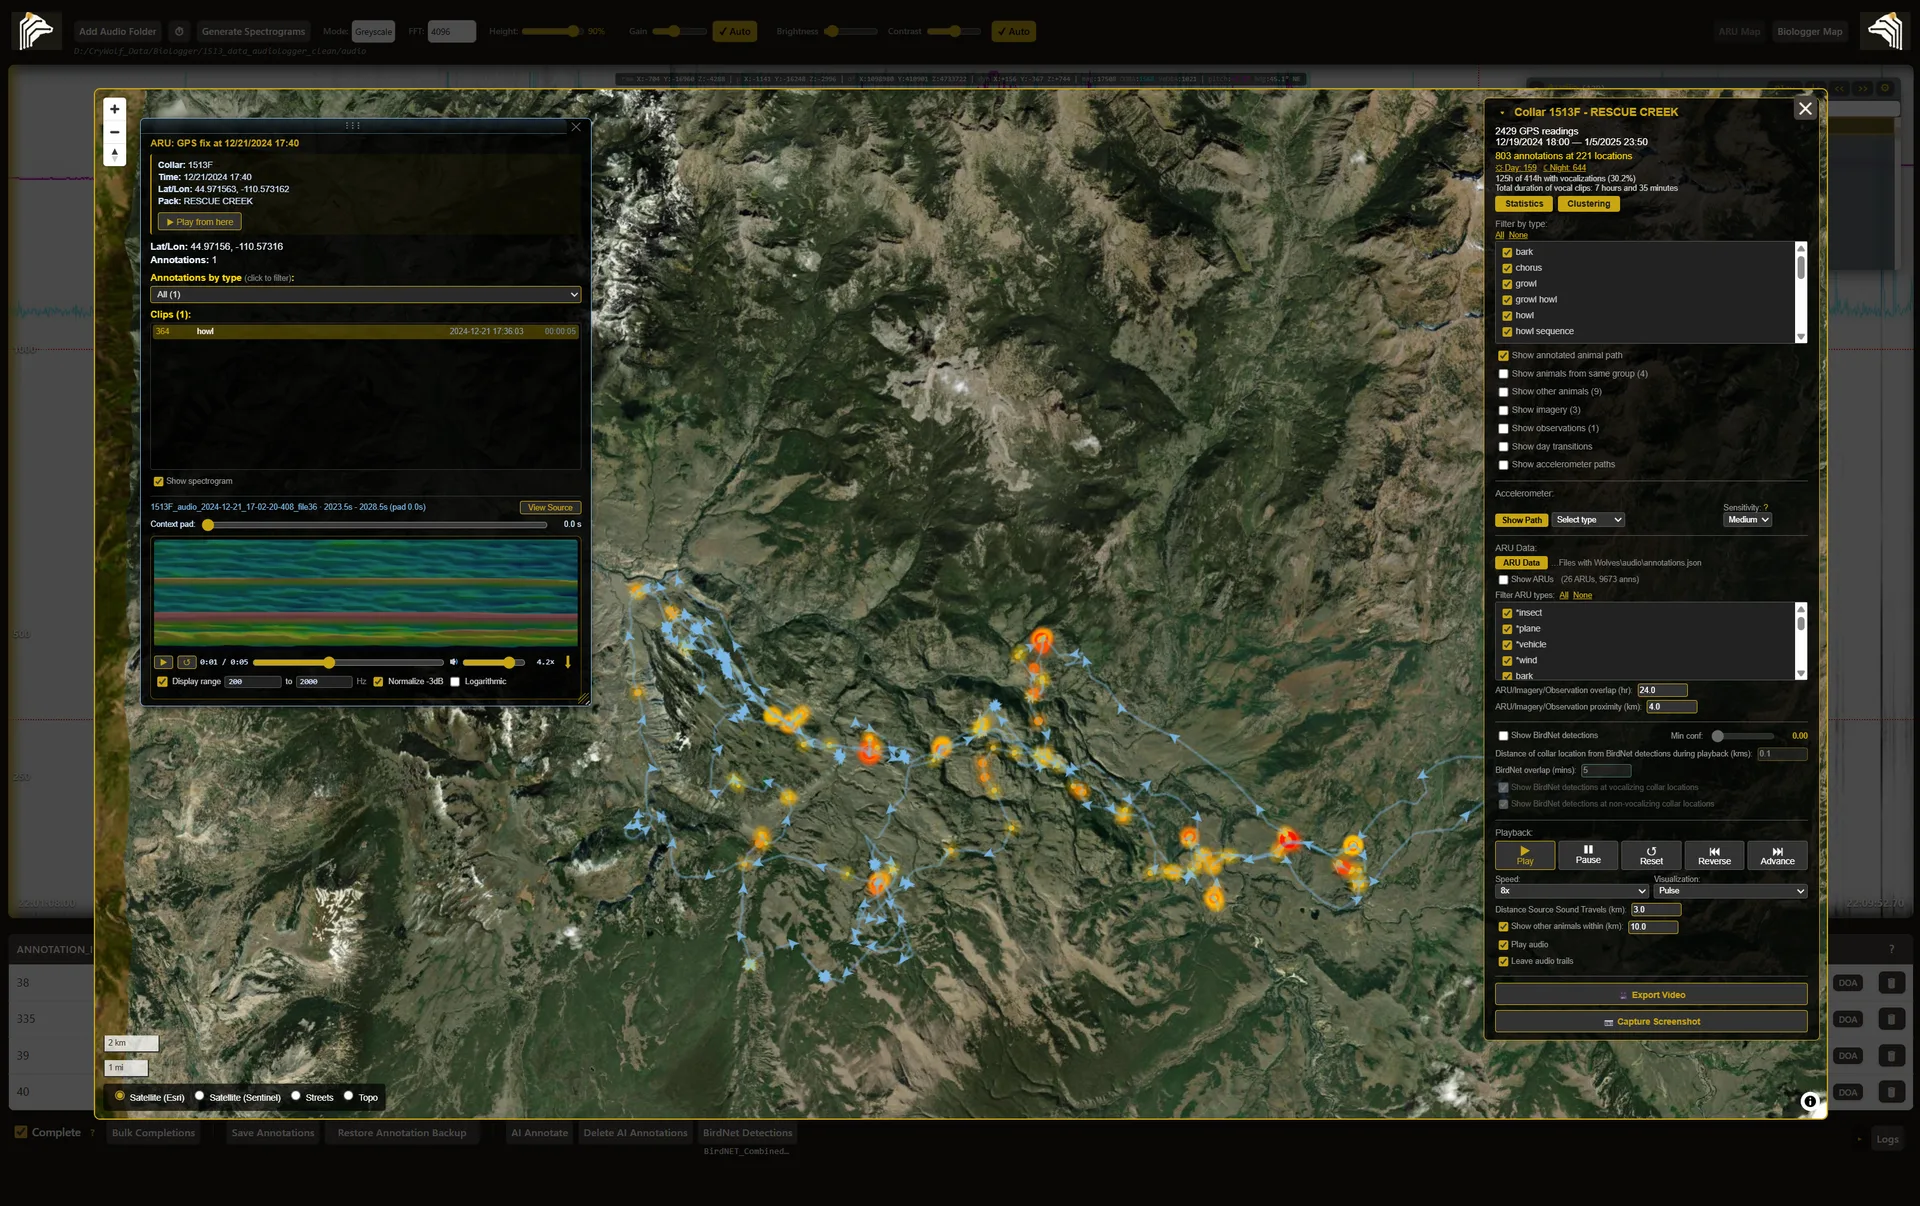The width and height of the screenshot is (1920, 1206).
Task: Select Satellite (Sentinel) basemap
Action: tap(199, 1096)
